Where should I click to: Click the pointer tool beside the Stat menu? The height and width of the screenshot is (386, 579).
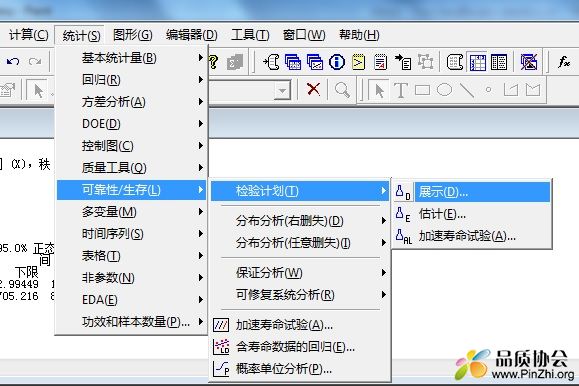(x=38, y=90)
